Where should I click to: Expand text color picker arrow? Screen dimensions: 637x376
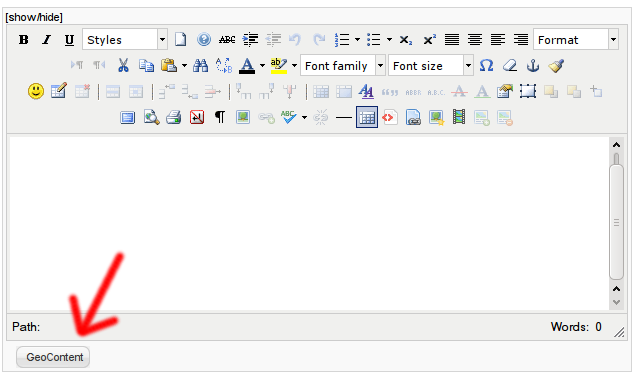262,65
